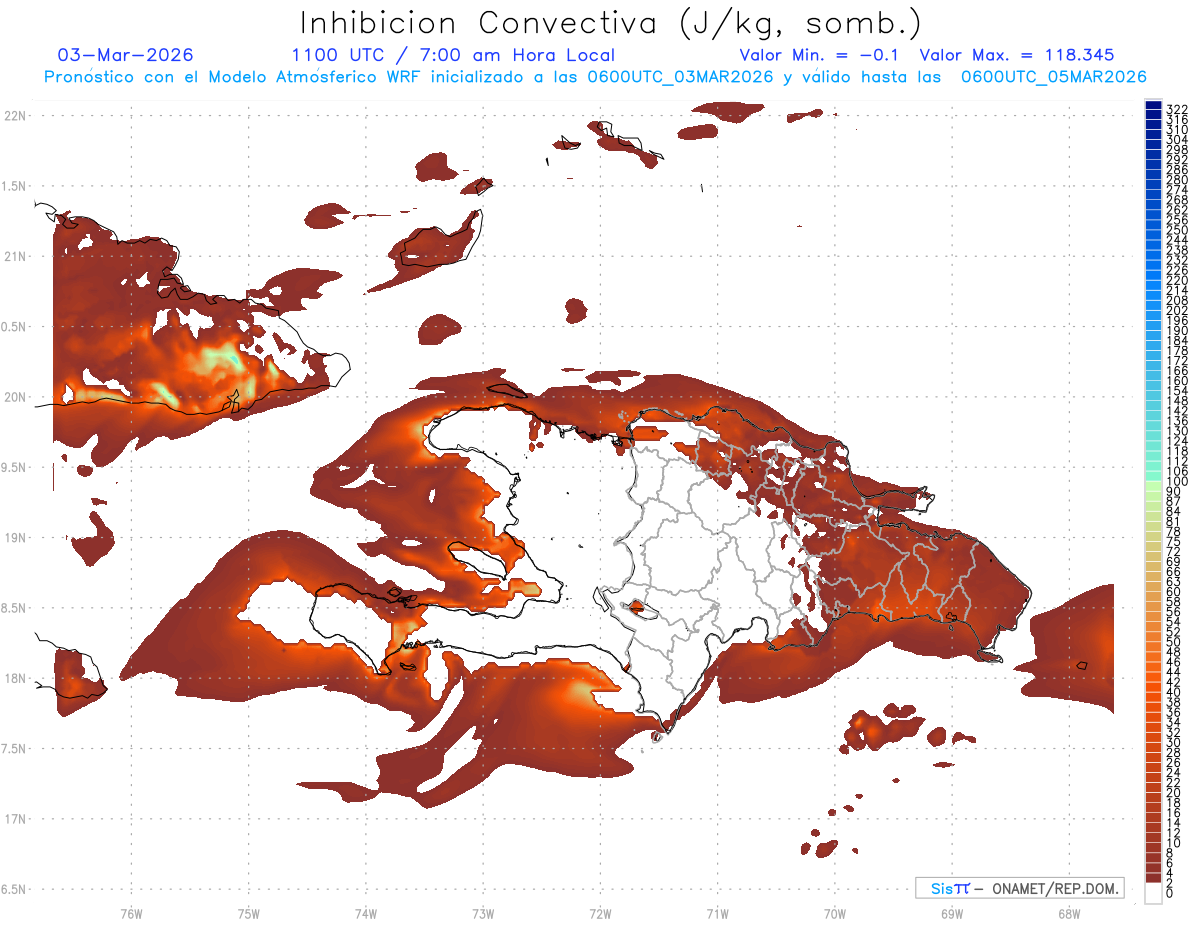The width and height of the screenshot is (1200, 927).
Task: Click the date '03-Mar-2026'
Action: pos(126,55)
